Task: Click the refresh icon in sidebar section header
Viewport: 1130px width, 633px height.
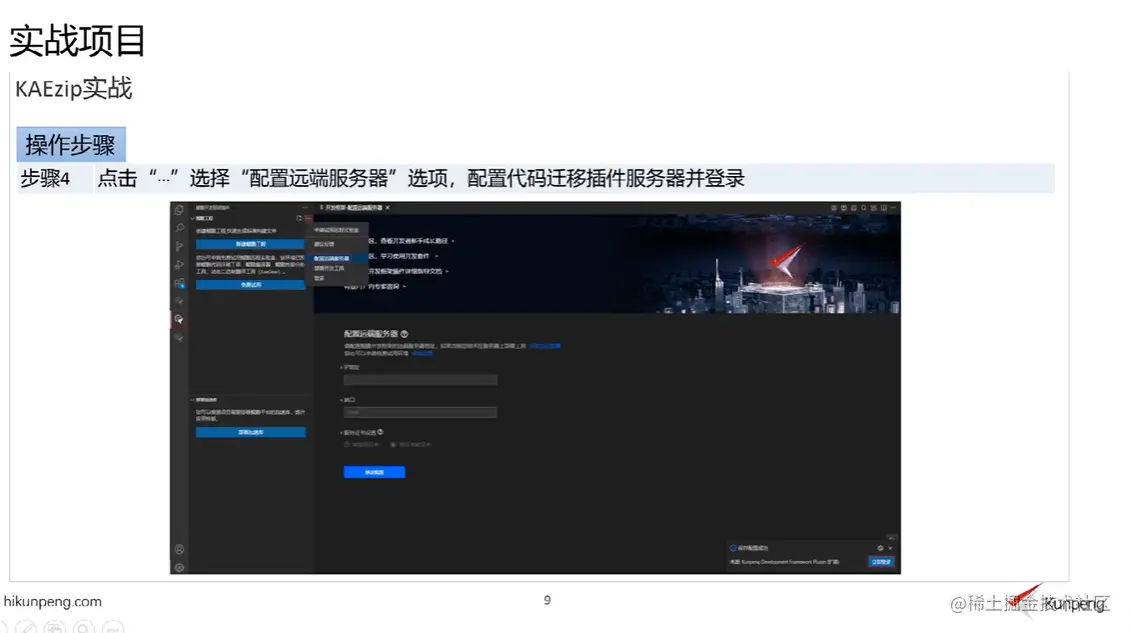Action: point(298,218)
